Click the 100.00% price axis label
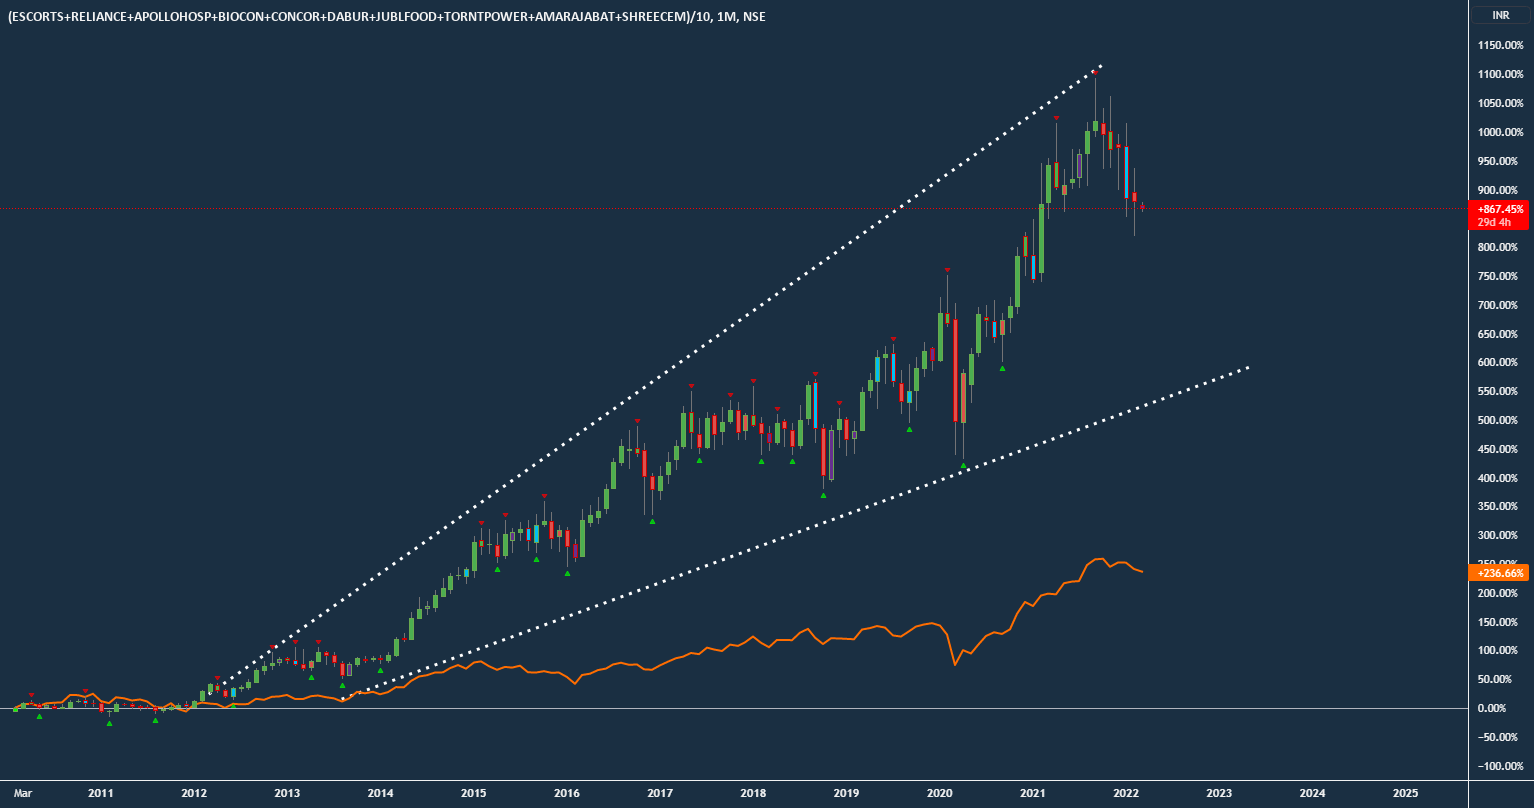Viewport: 1534px width, 808px height. (1500, 651)
